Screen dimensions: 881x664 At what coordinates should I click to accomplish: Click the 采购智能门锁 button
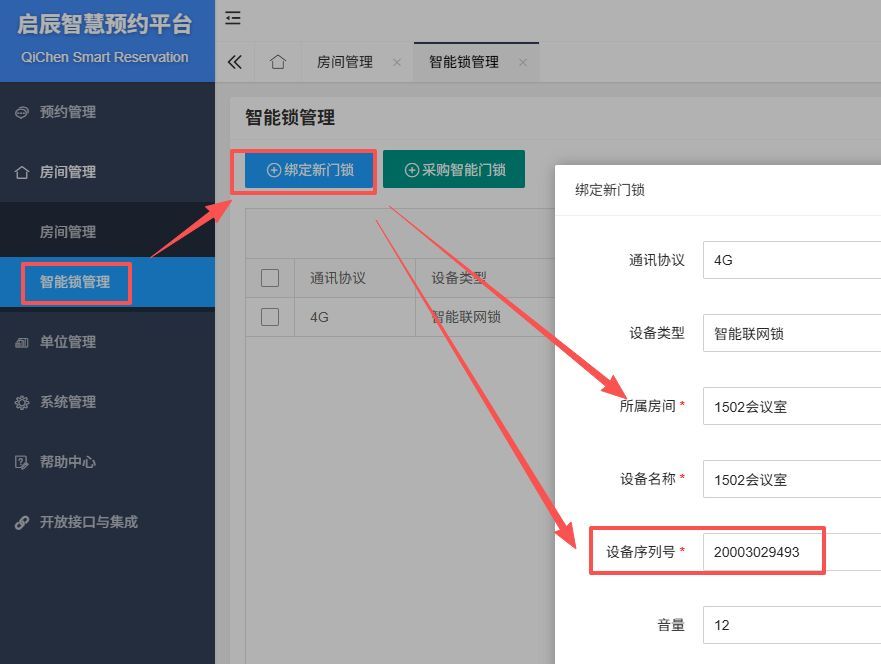click(x=454, y=170)
